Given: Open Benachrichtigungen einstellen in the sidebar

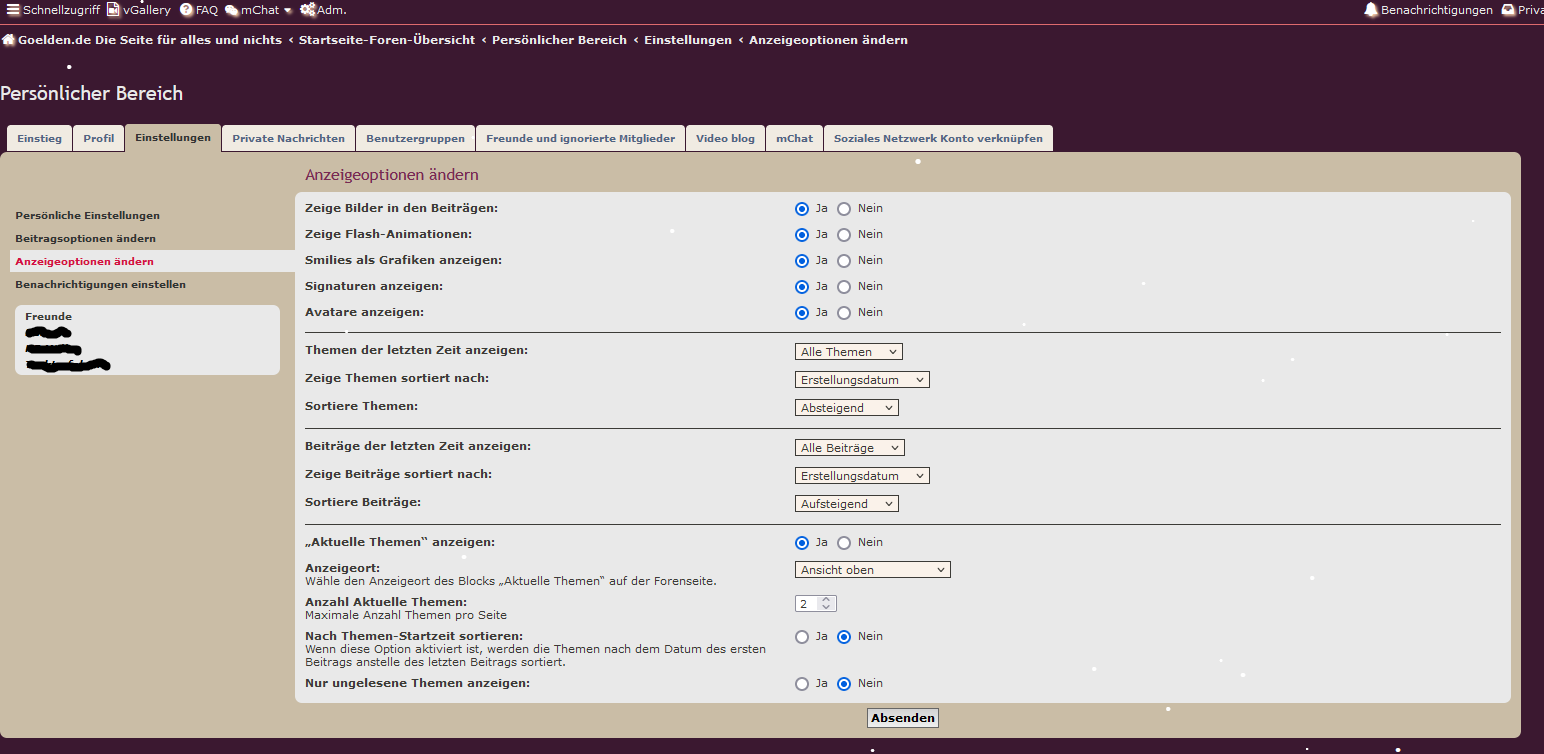Looking at the screenshot, I should tap(100, 285).
